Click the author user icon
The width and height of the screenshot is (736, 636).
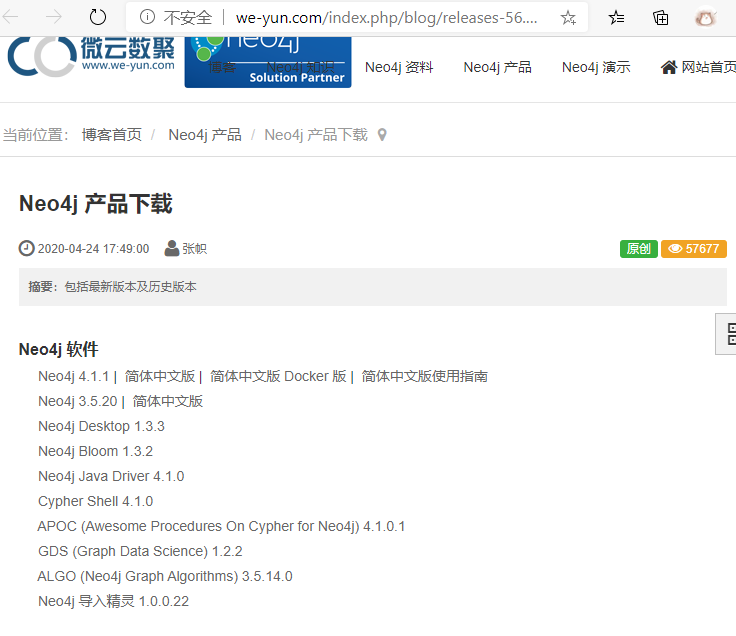click(172, 248)
